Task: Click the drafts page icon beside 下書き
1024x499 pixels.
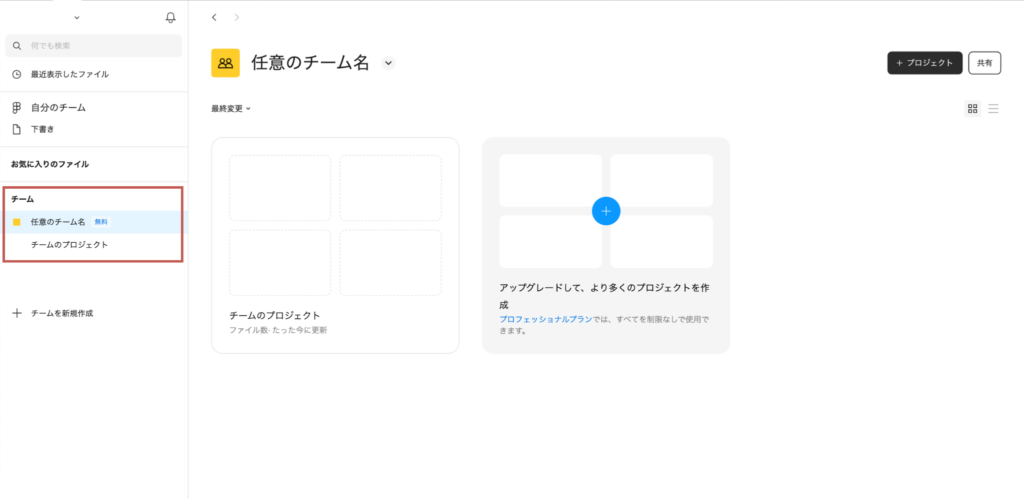Action: [16, 129]
